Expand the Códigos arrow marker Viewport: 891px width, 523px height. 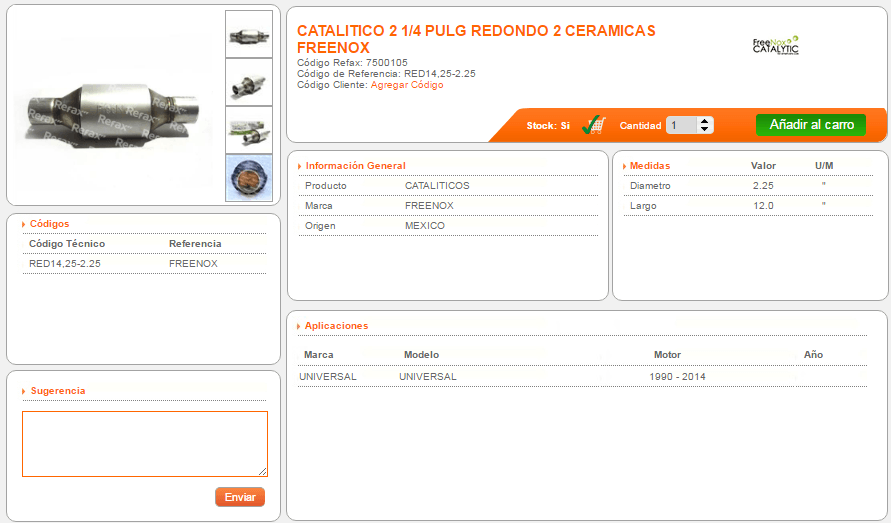(x=23, y=225)
